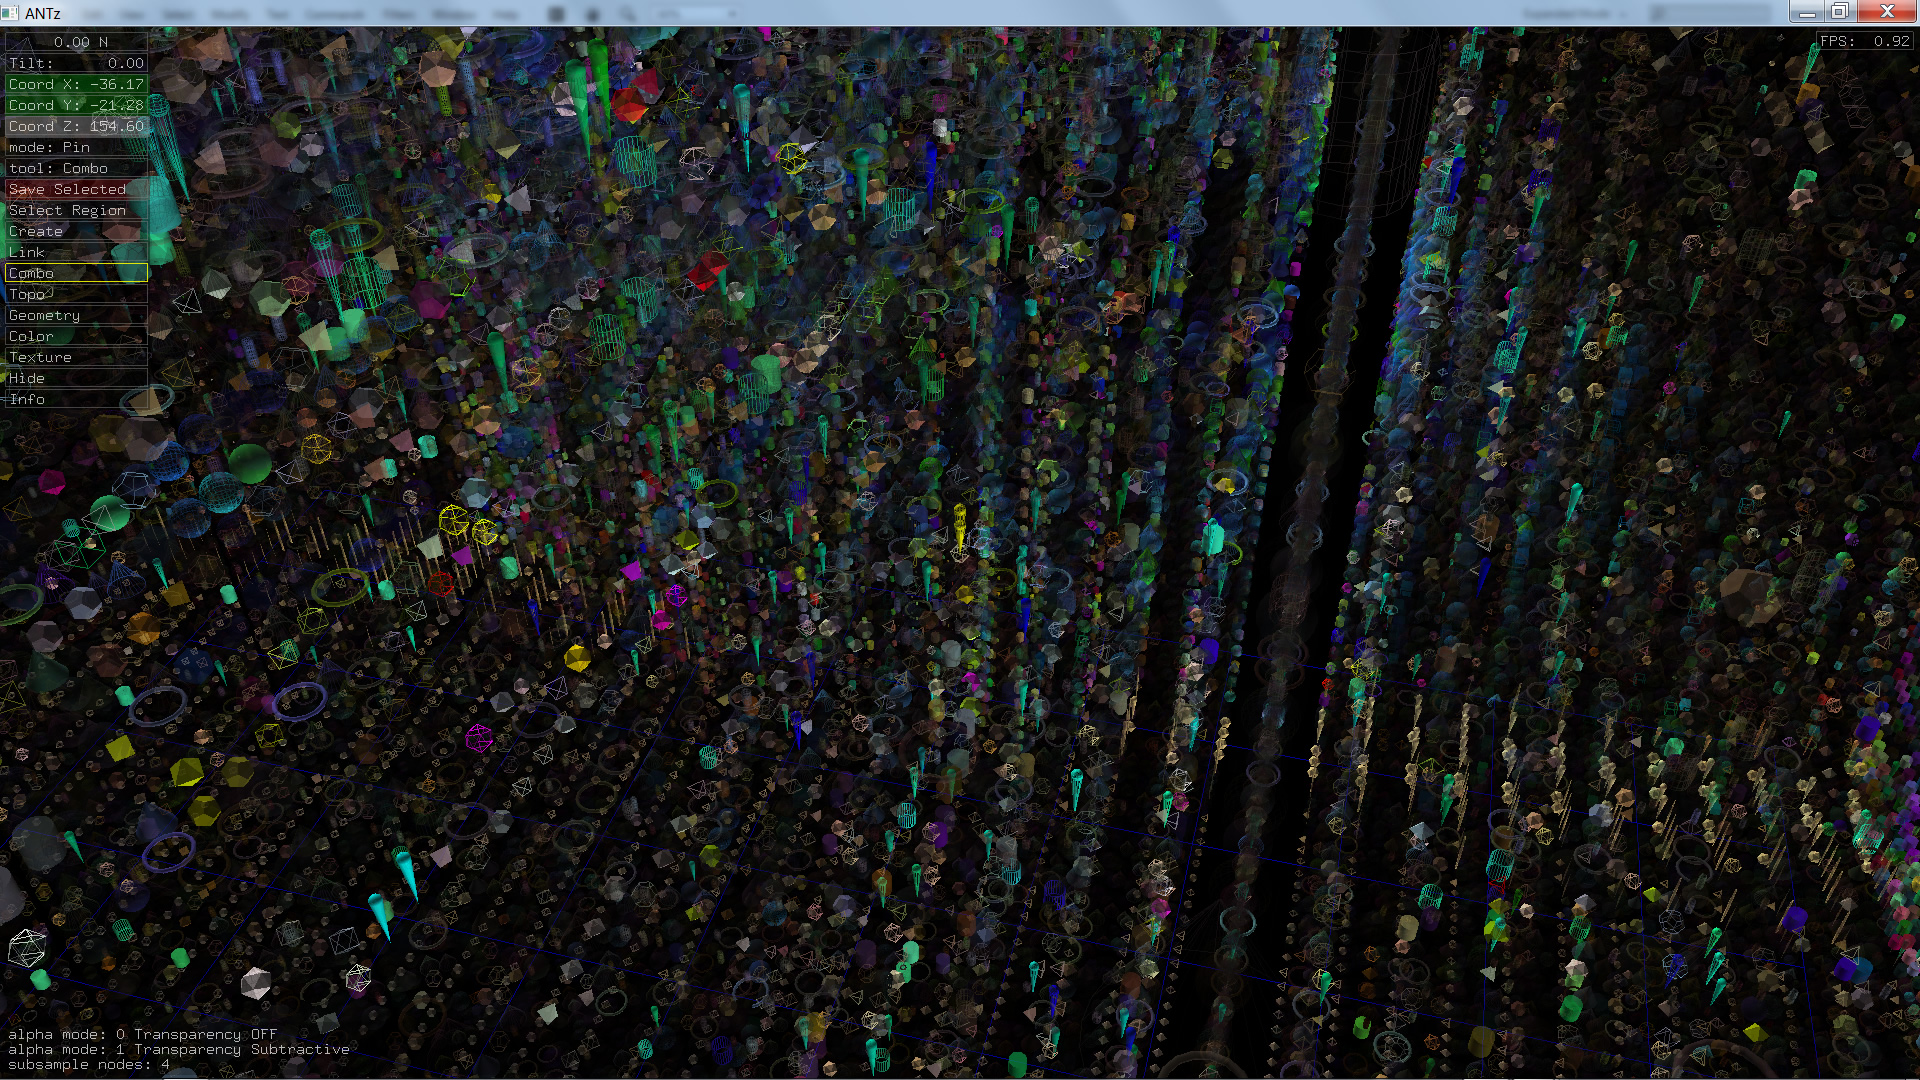Select the Texture tool entry

click(x=77, y=357)
